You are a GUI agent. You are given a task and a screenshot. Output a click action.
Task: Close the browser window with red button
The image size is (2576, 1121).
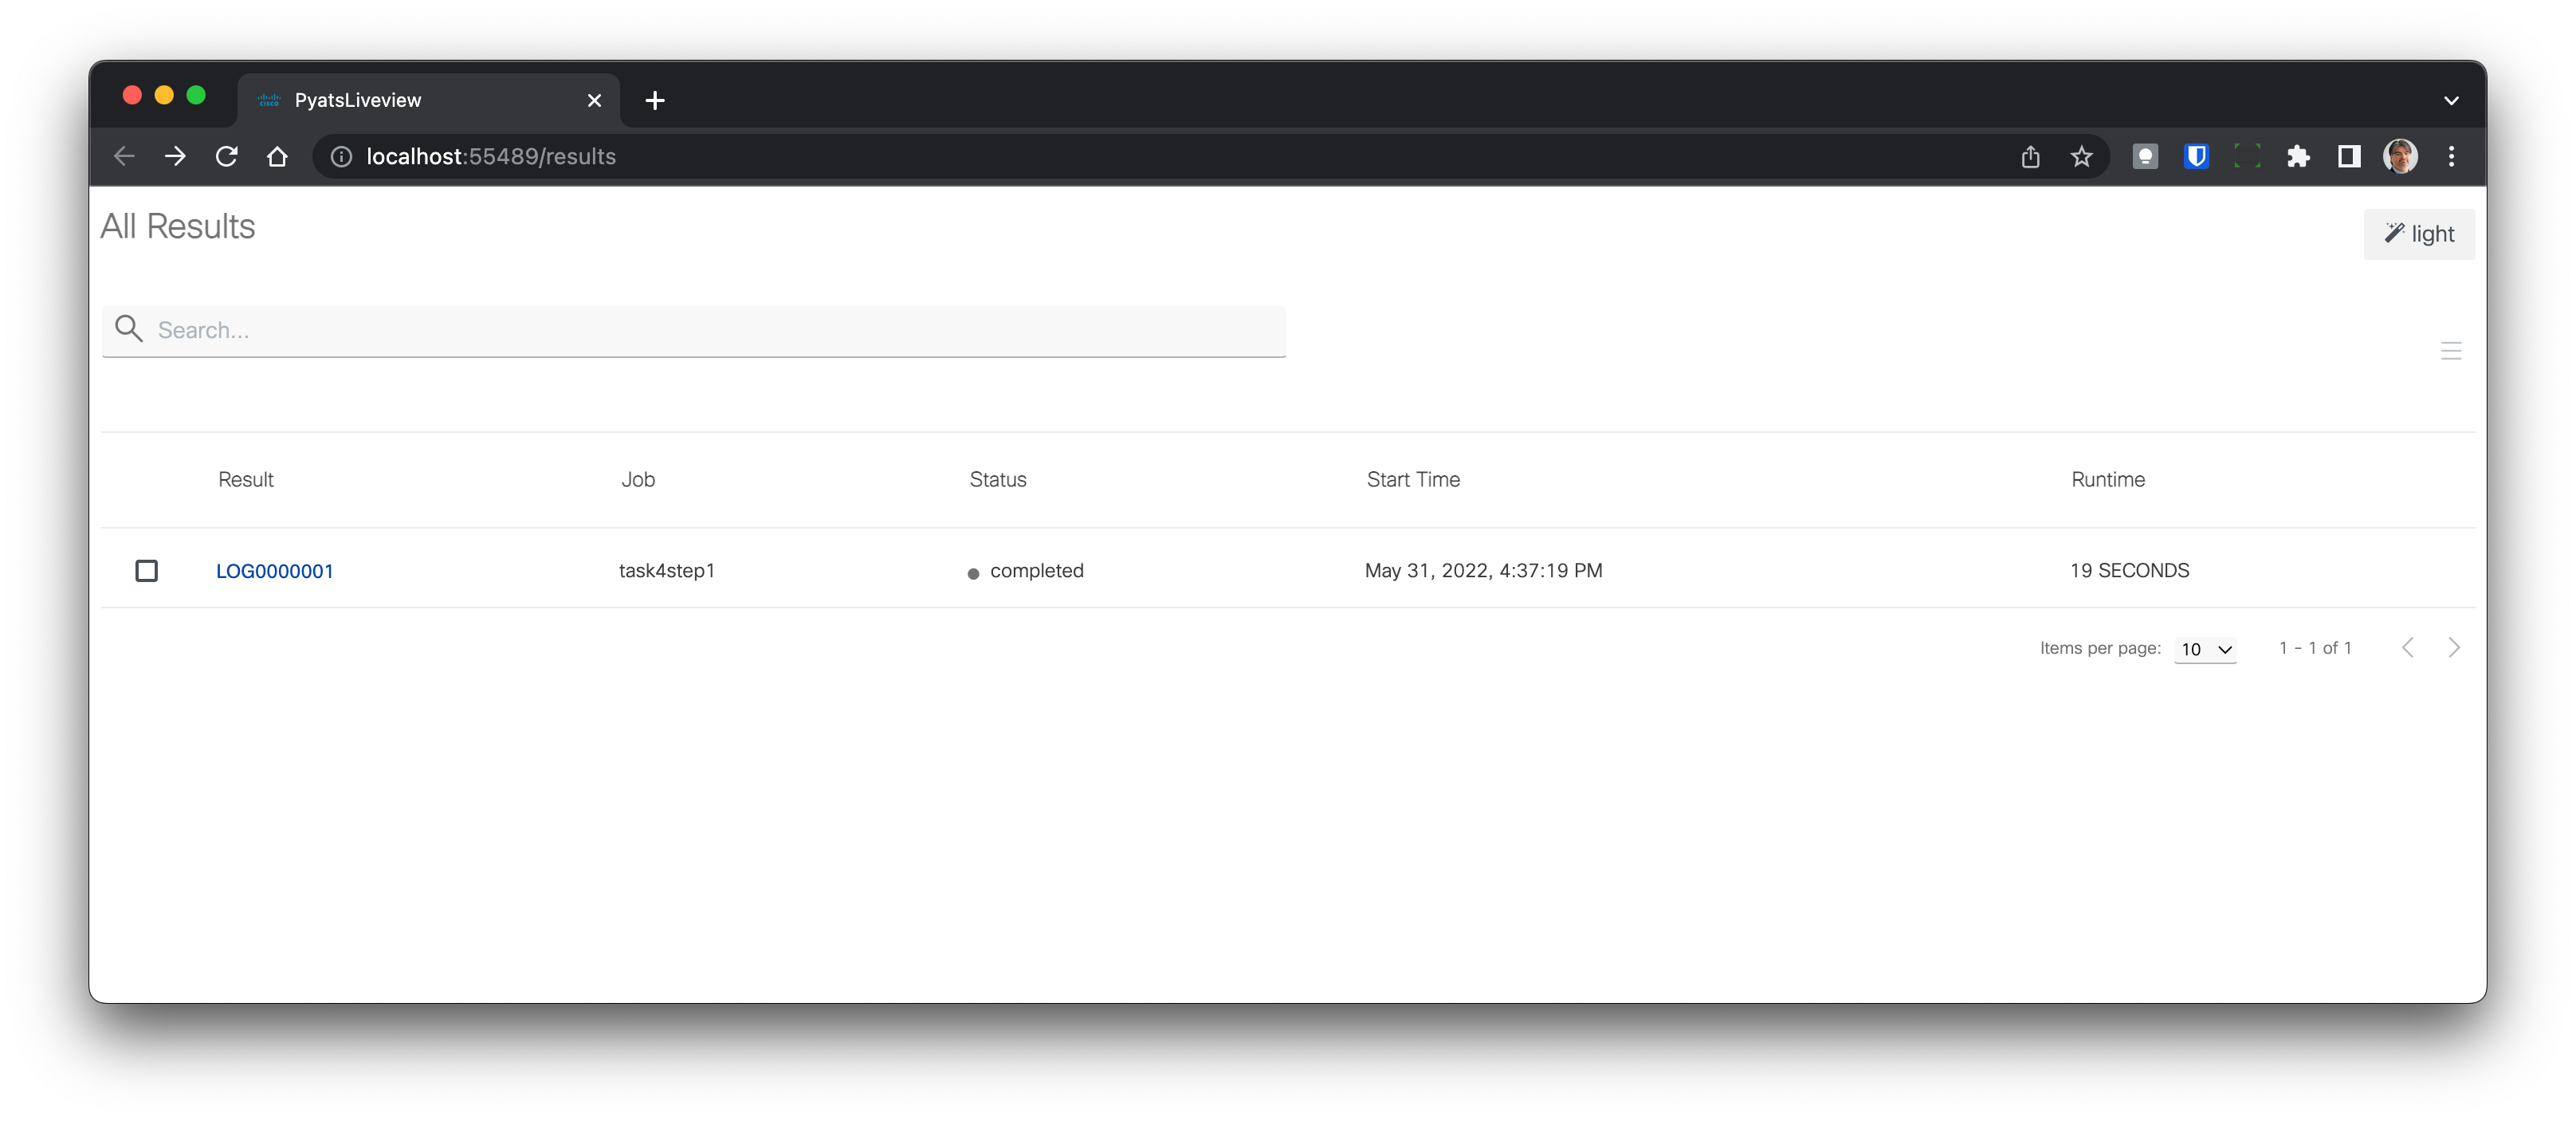click(132, 95)
